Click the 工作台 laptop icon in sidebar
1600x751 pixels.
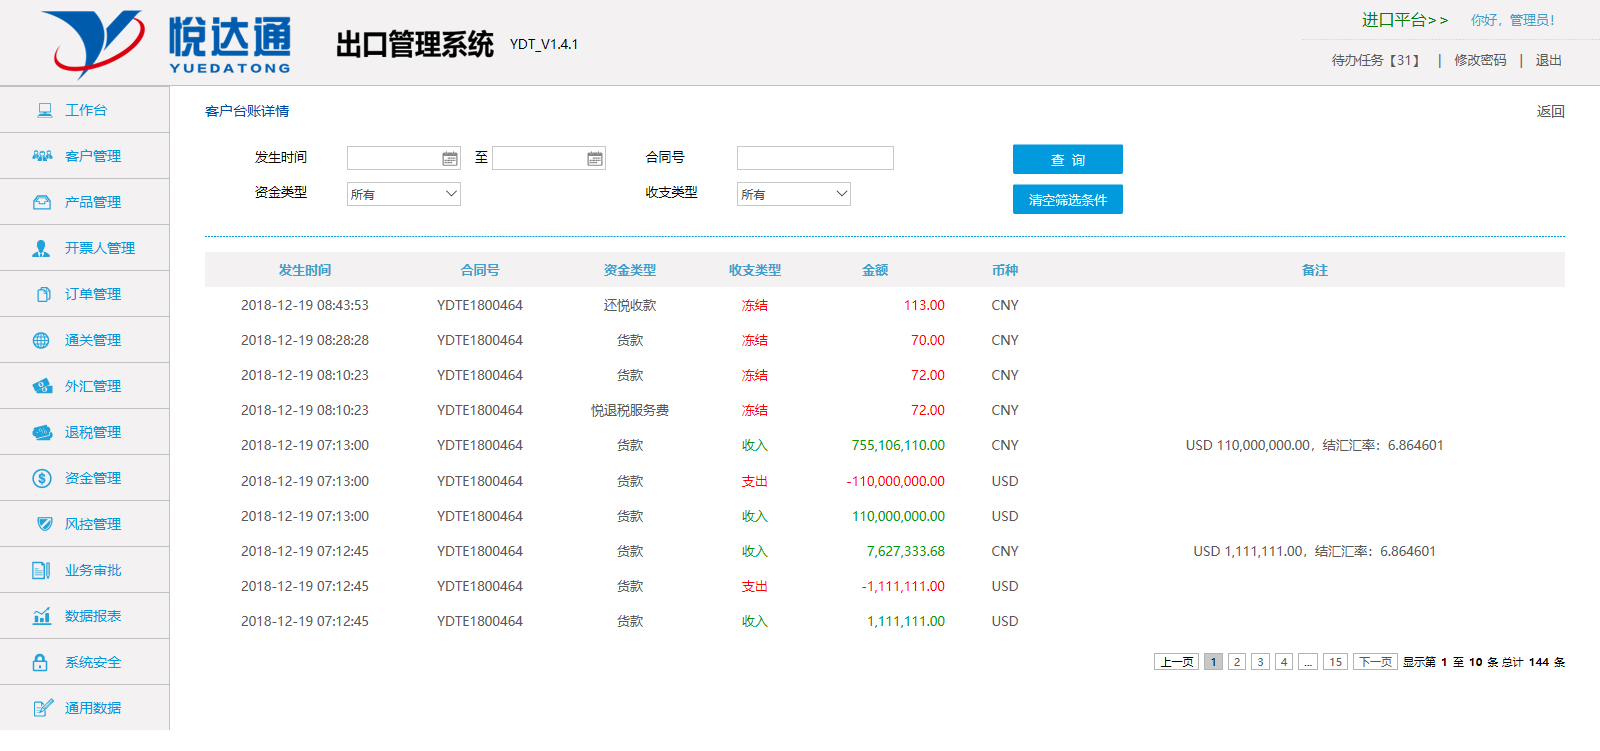tap(45, 110)
